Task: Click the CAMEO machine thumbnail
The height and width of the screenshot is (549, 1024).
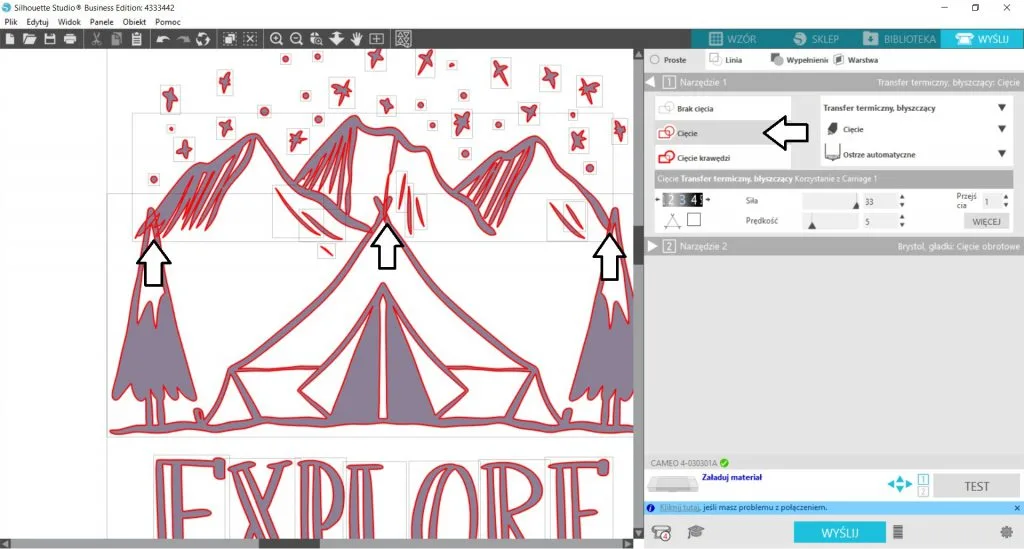Action: (673, 484)
